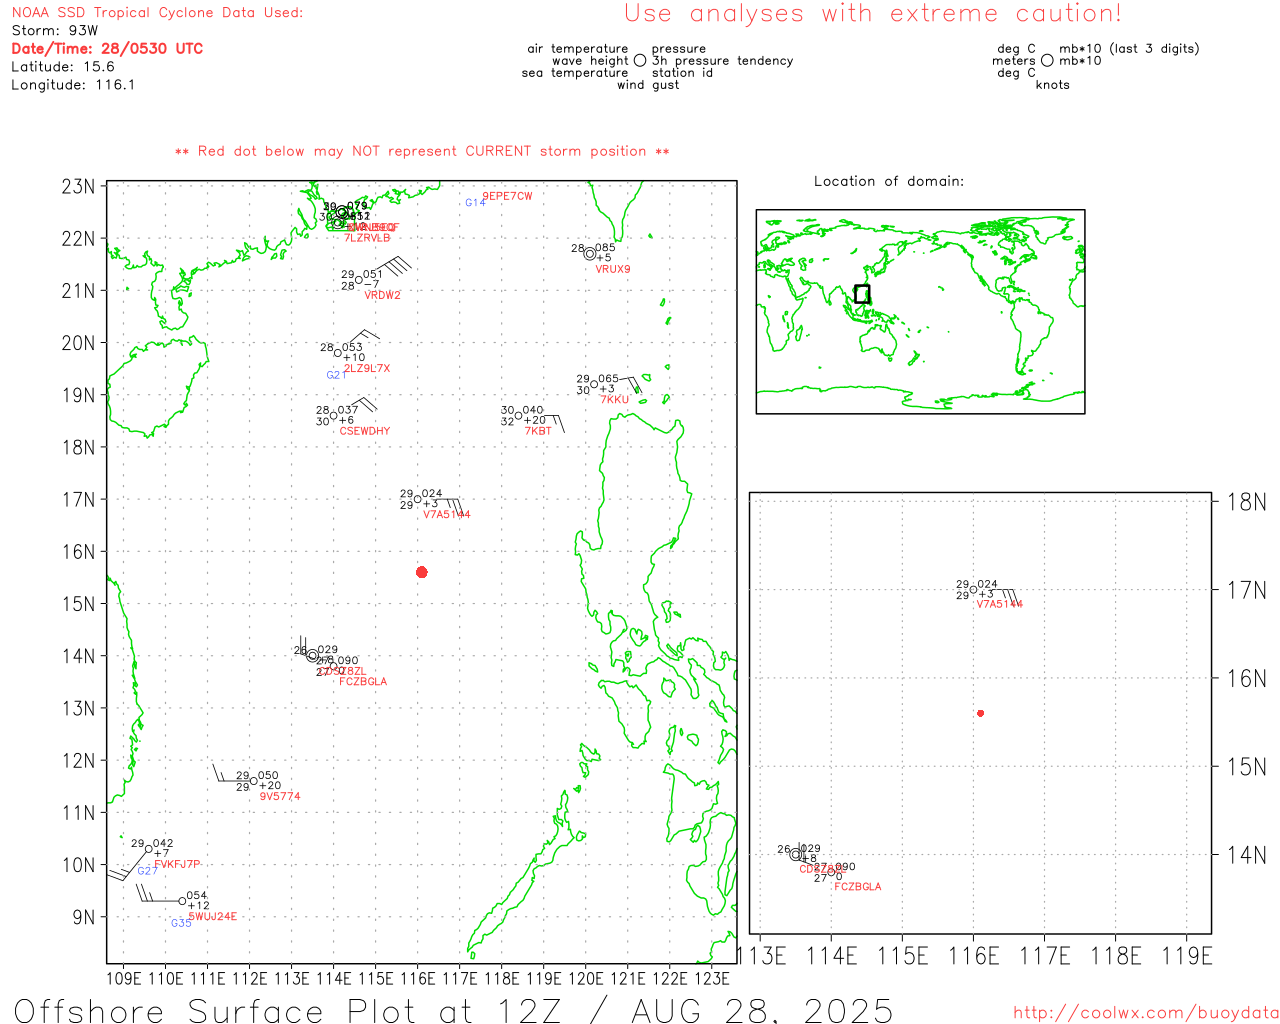Click the station circle in the right units legend
Image resolution: width=1280 pixels, height=1024 pixels.
tap(1047, 60)
